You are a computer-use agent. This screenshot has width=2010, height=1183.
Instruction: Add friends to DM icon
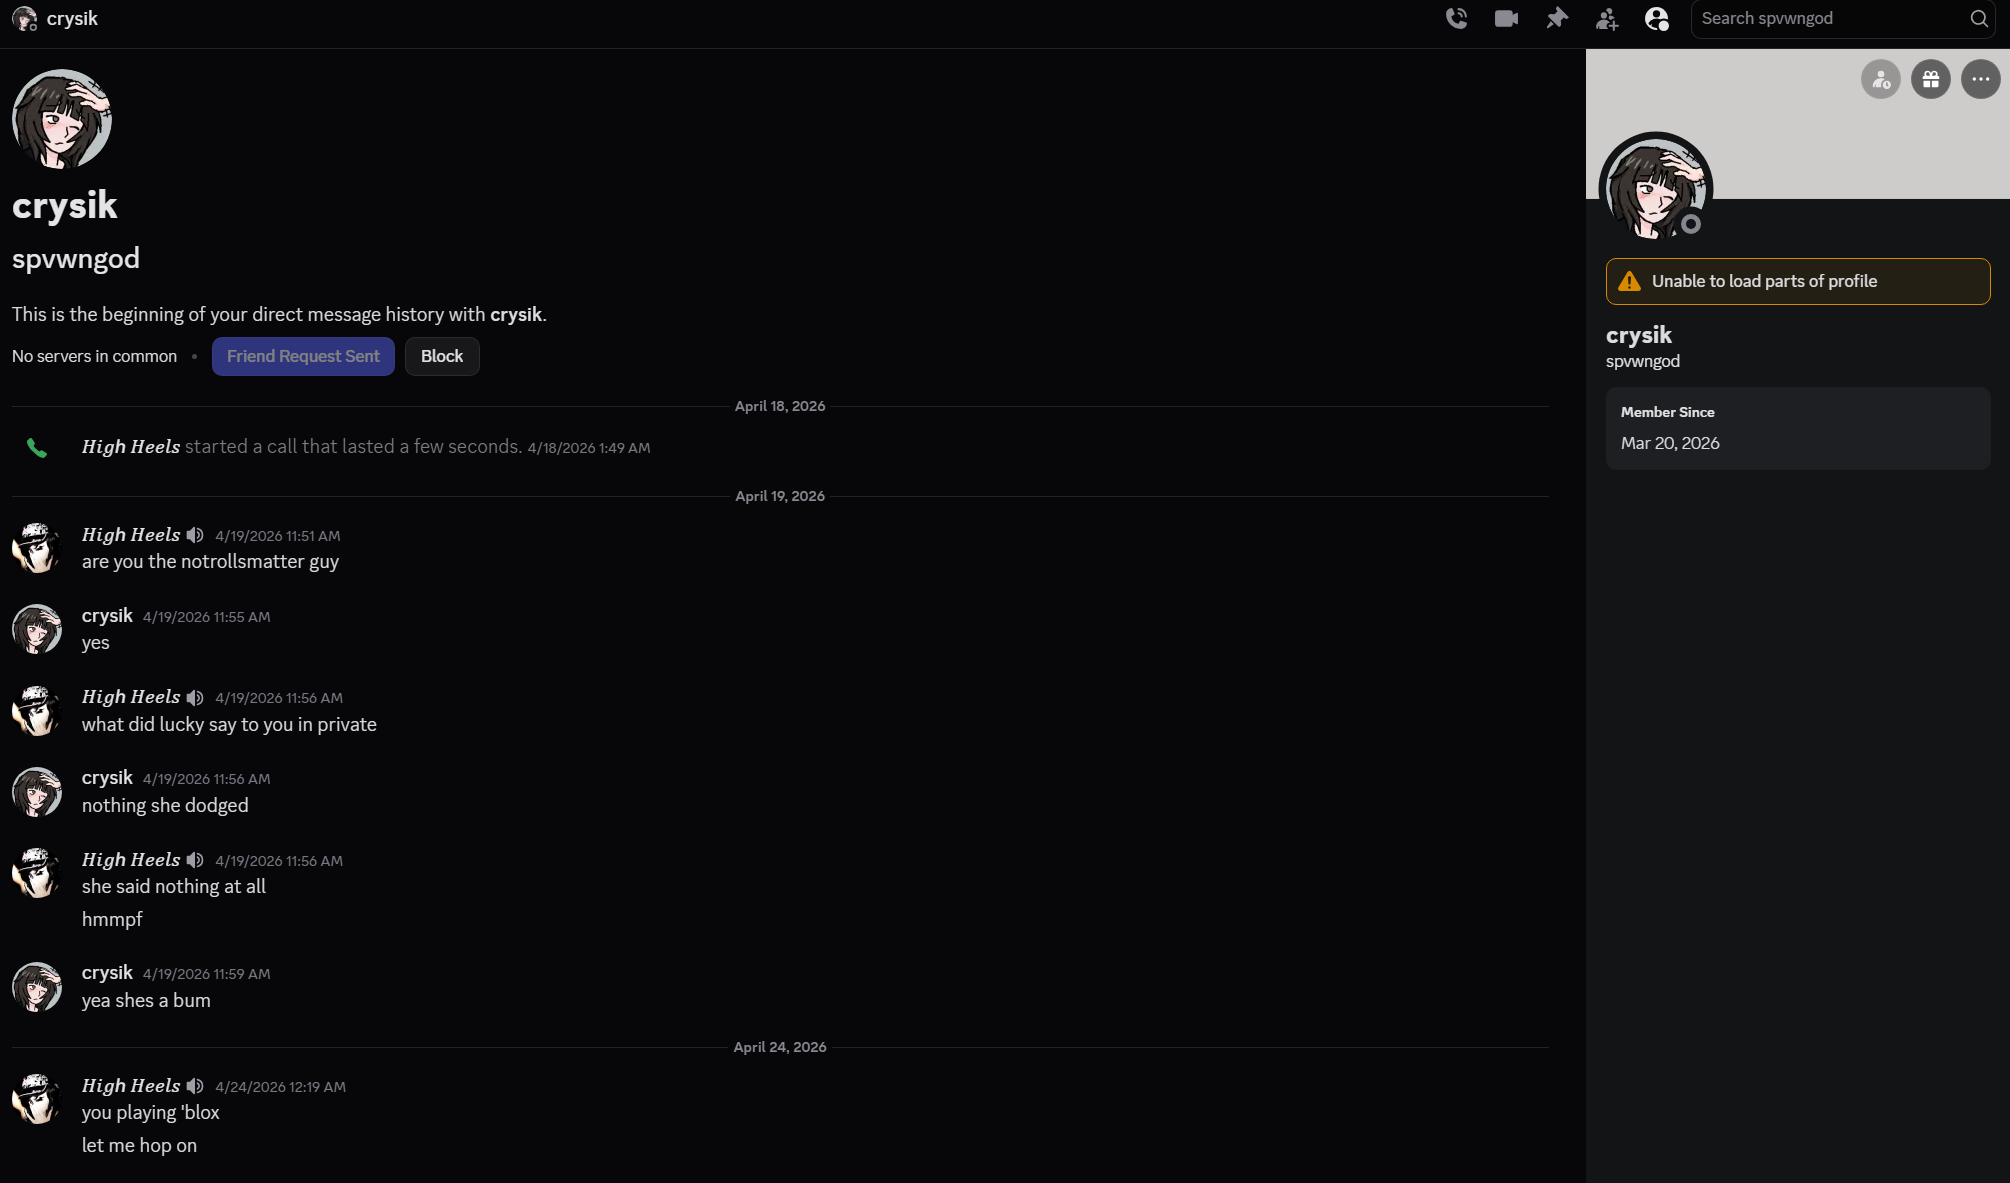(x=1607, y=18)
